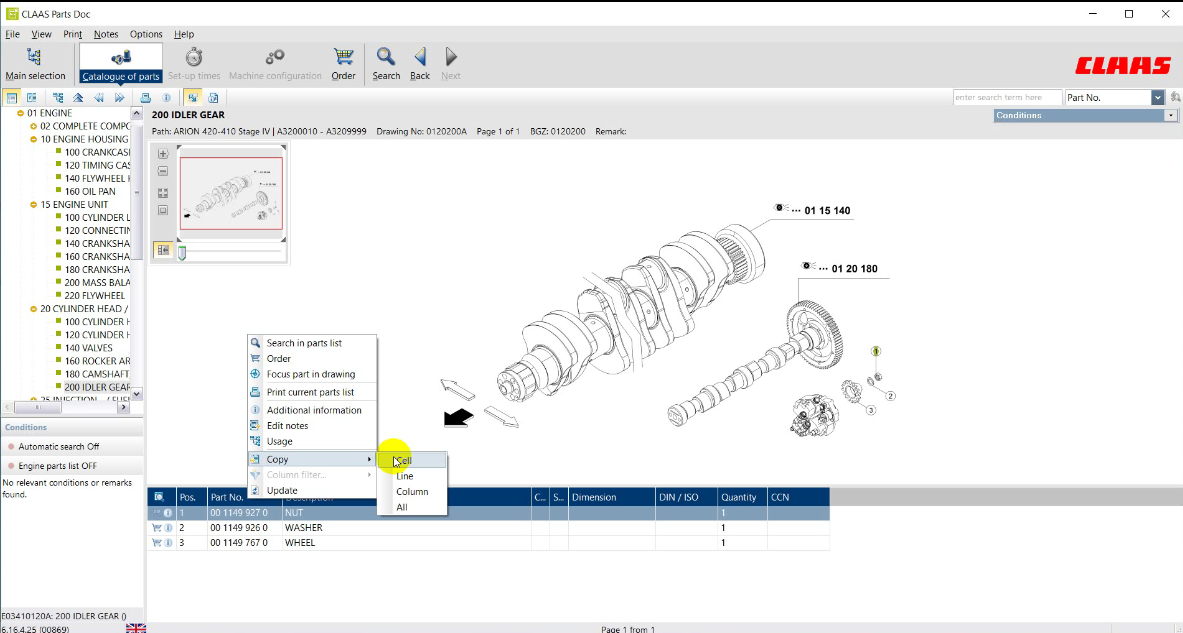Click the second layout icon in the secondary toolbar
The width and height of the screenshot is (1183, 633).
coord(32,98)
